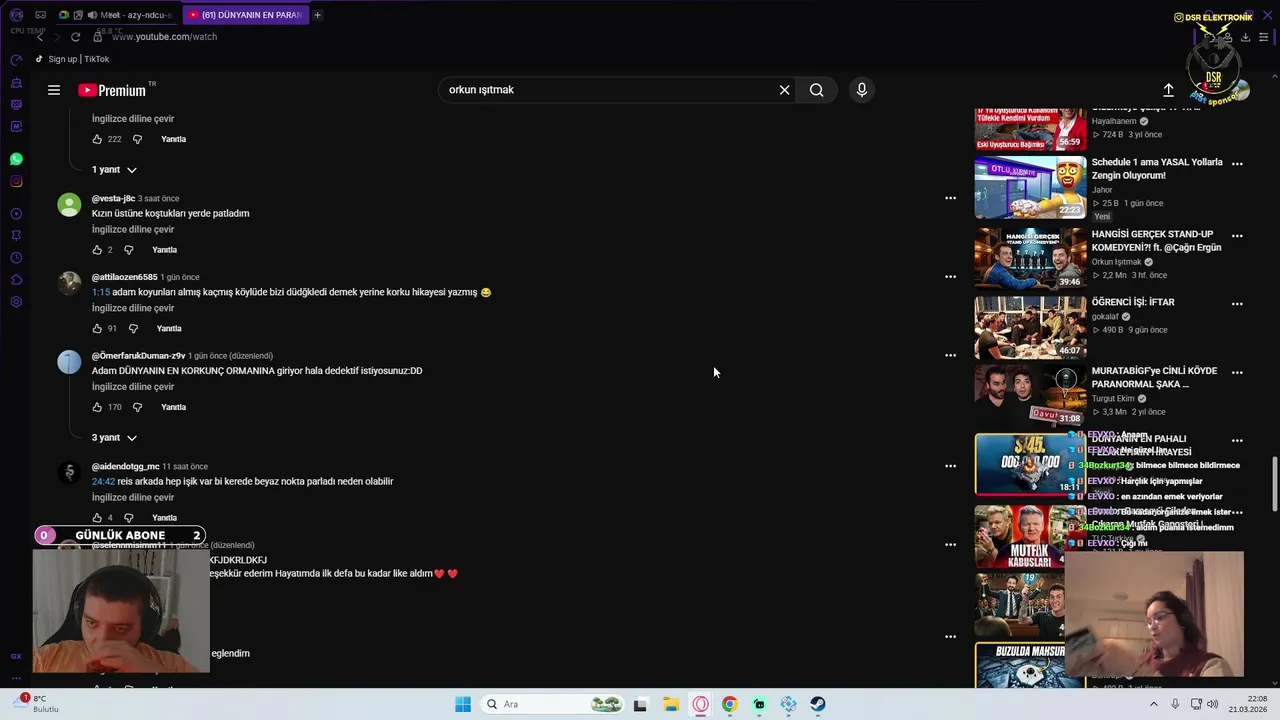Clear the search text with the X
The width and height of the screenshot is (1280, 720).
click(785, 90)
